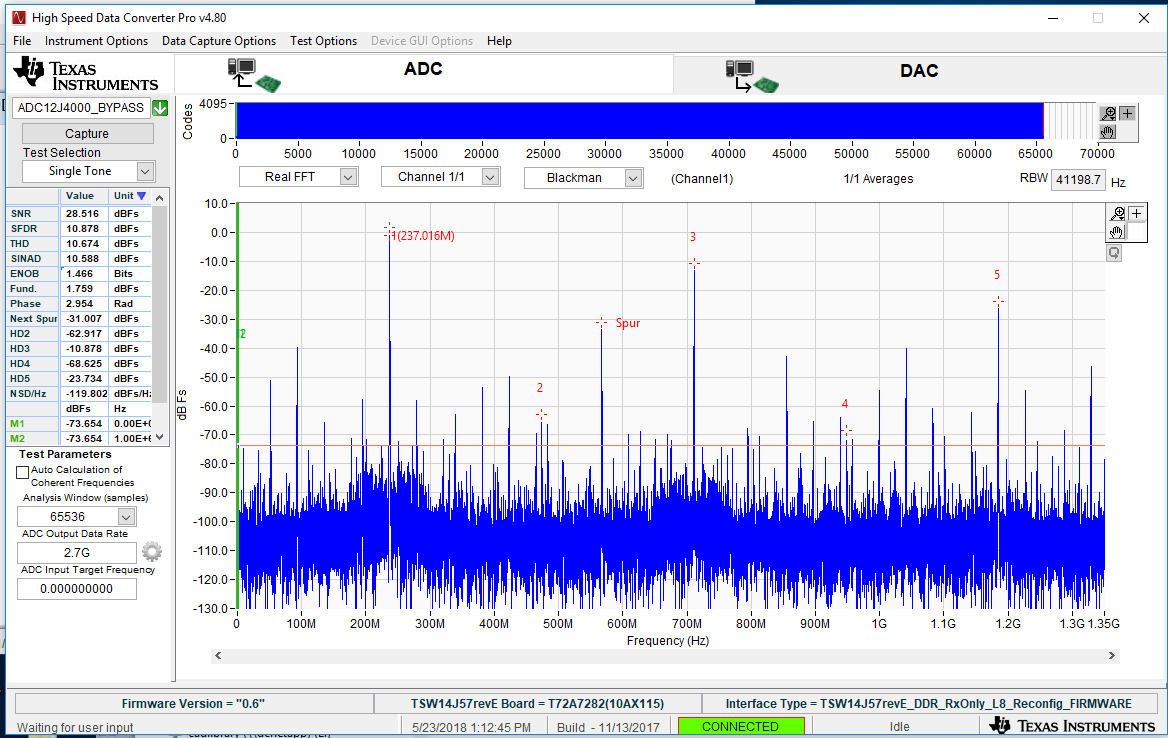Click the DAC generator board icon

click(752, 77)
